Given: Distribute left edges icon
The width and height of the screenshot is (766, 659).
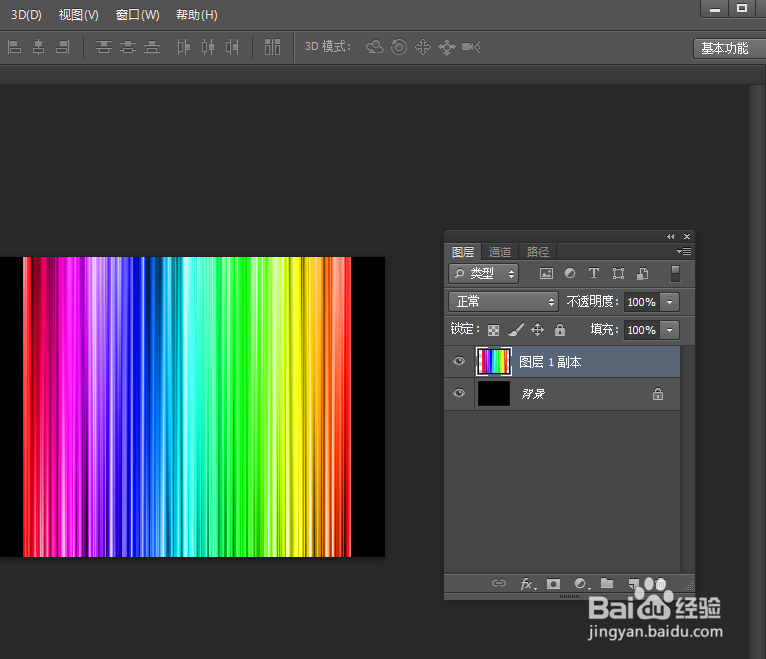Looking at the screenshot, I should (184, 47).
